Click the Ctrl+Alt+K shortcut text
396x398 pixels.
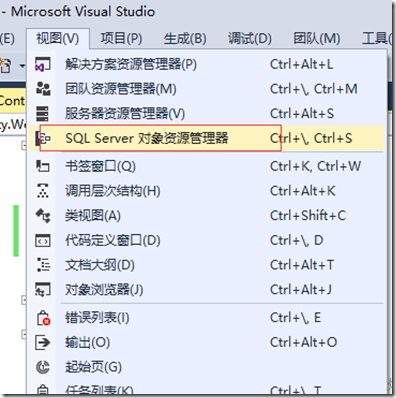point(303,191)
